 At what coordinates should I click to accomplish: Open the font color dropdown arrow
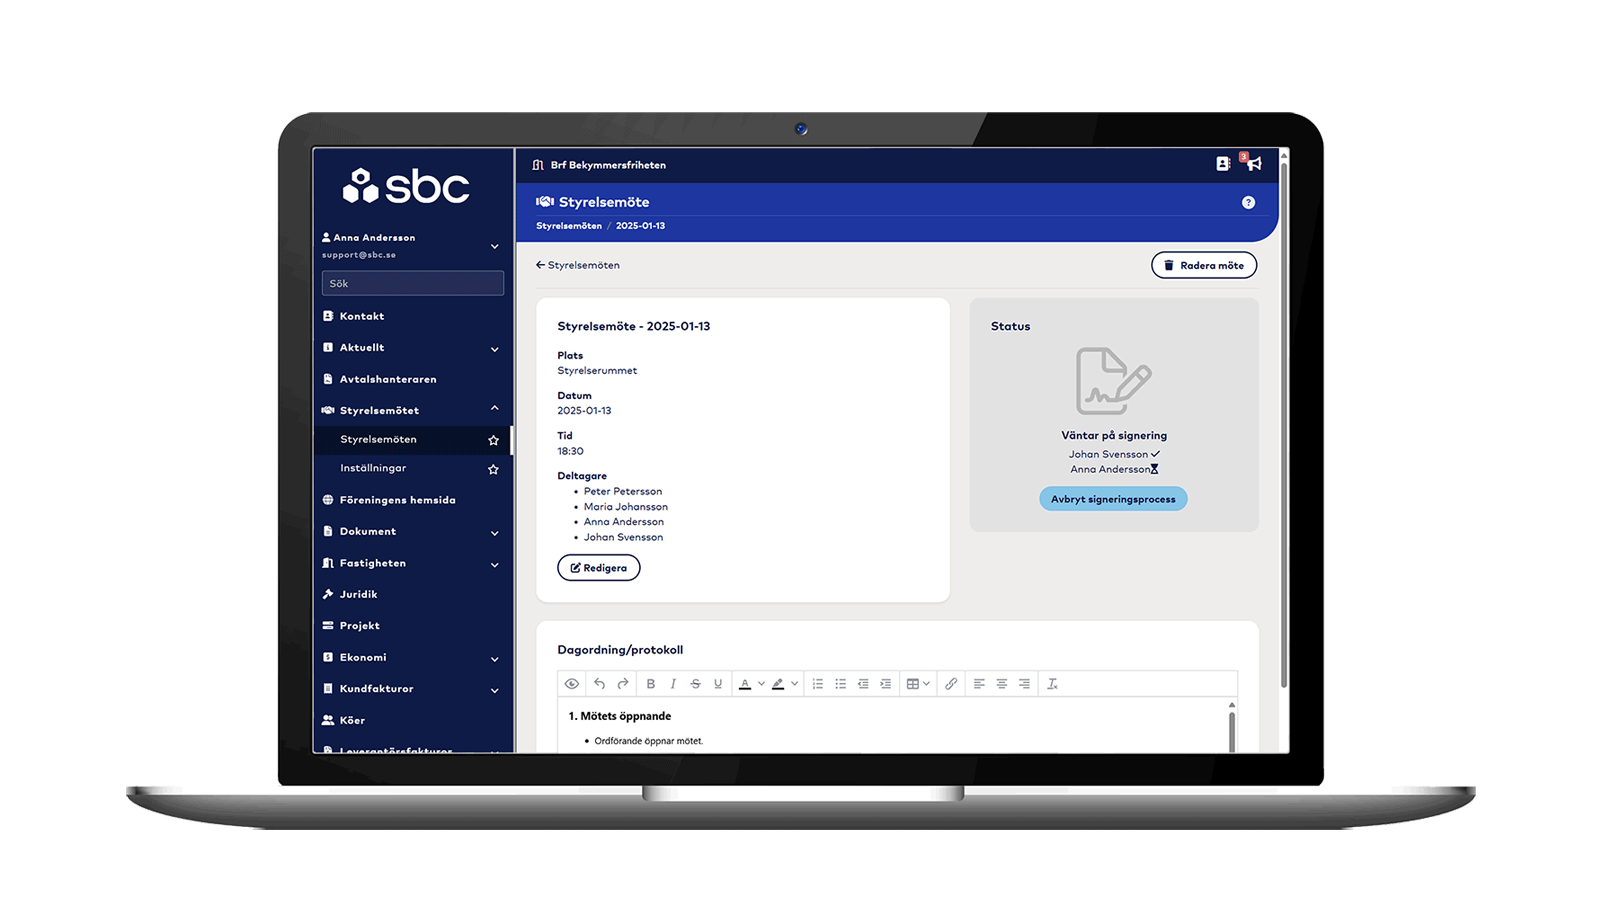pos(761,684)
